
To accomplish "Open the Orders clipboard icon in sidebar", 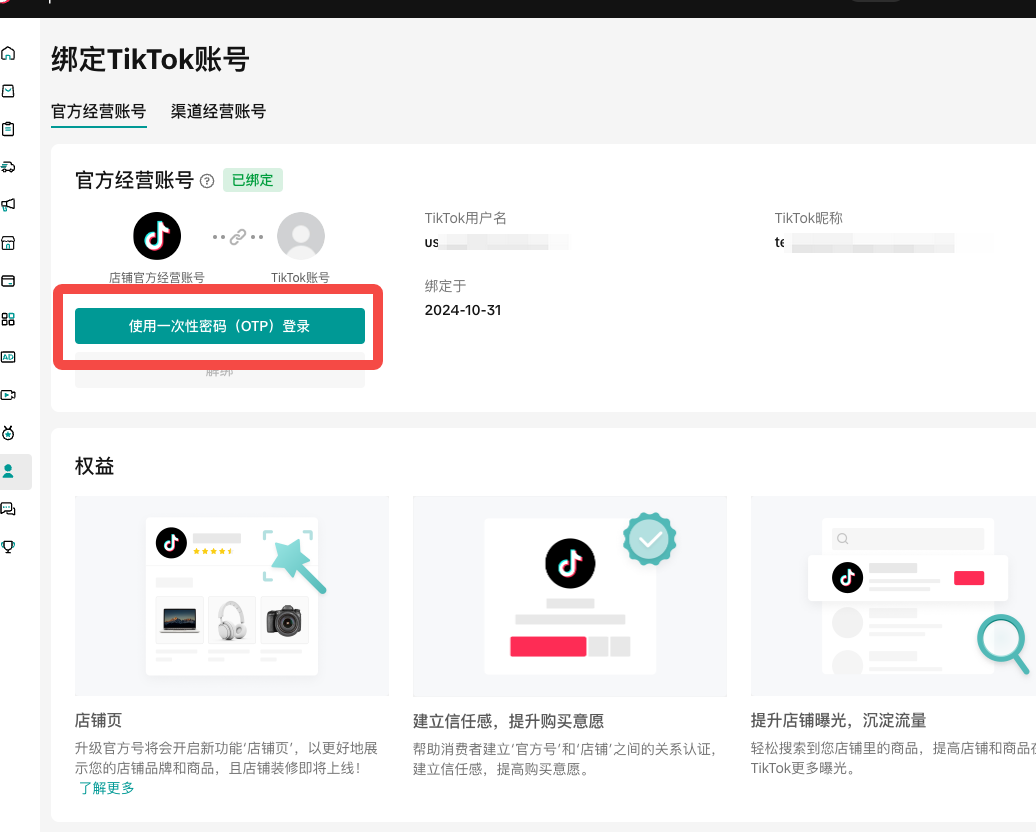I will (9, 129).
